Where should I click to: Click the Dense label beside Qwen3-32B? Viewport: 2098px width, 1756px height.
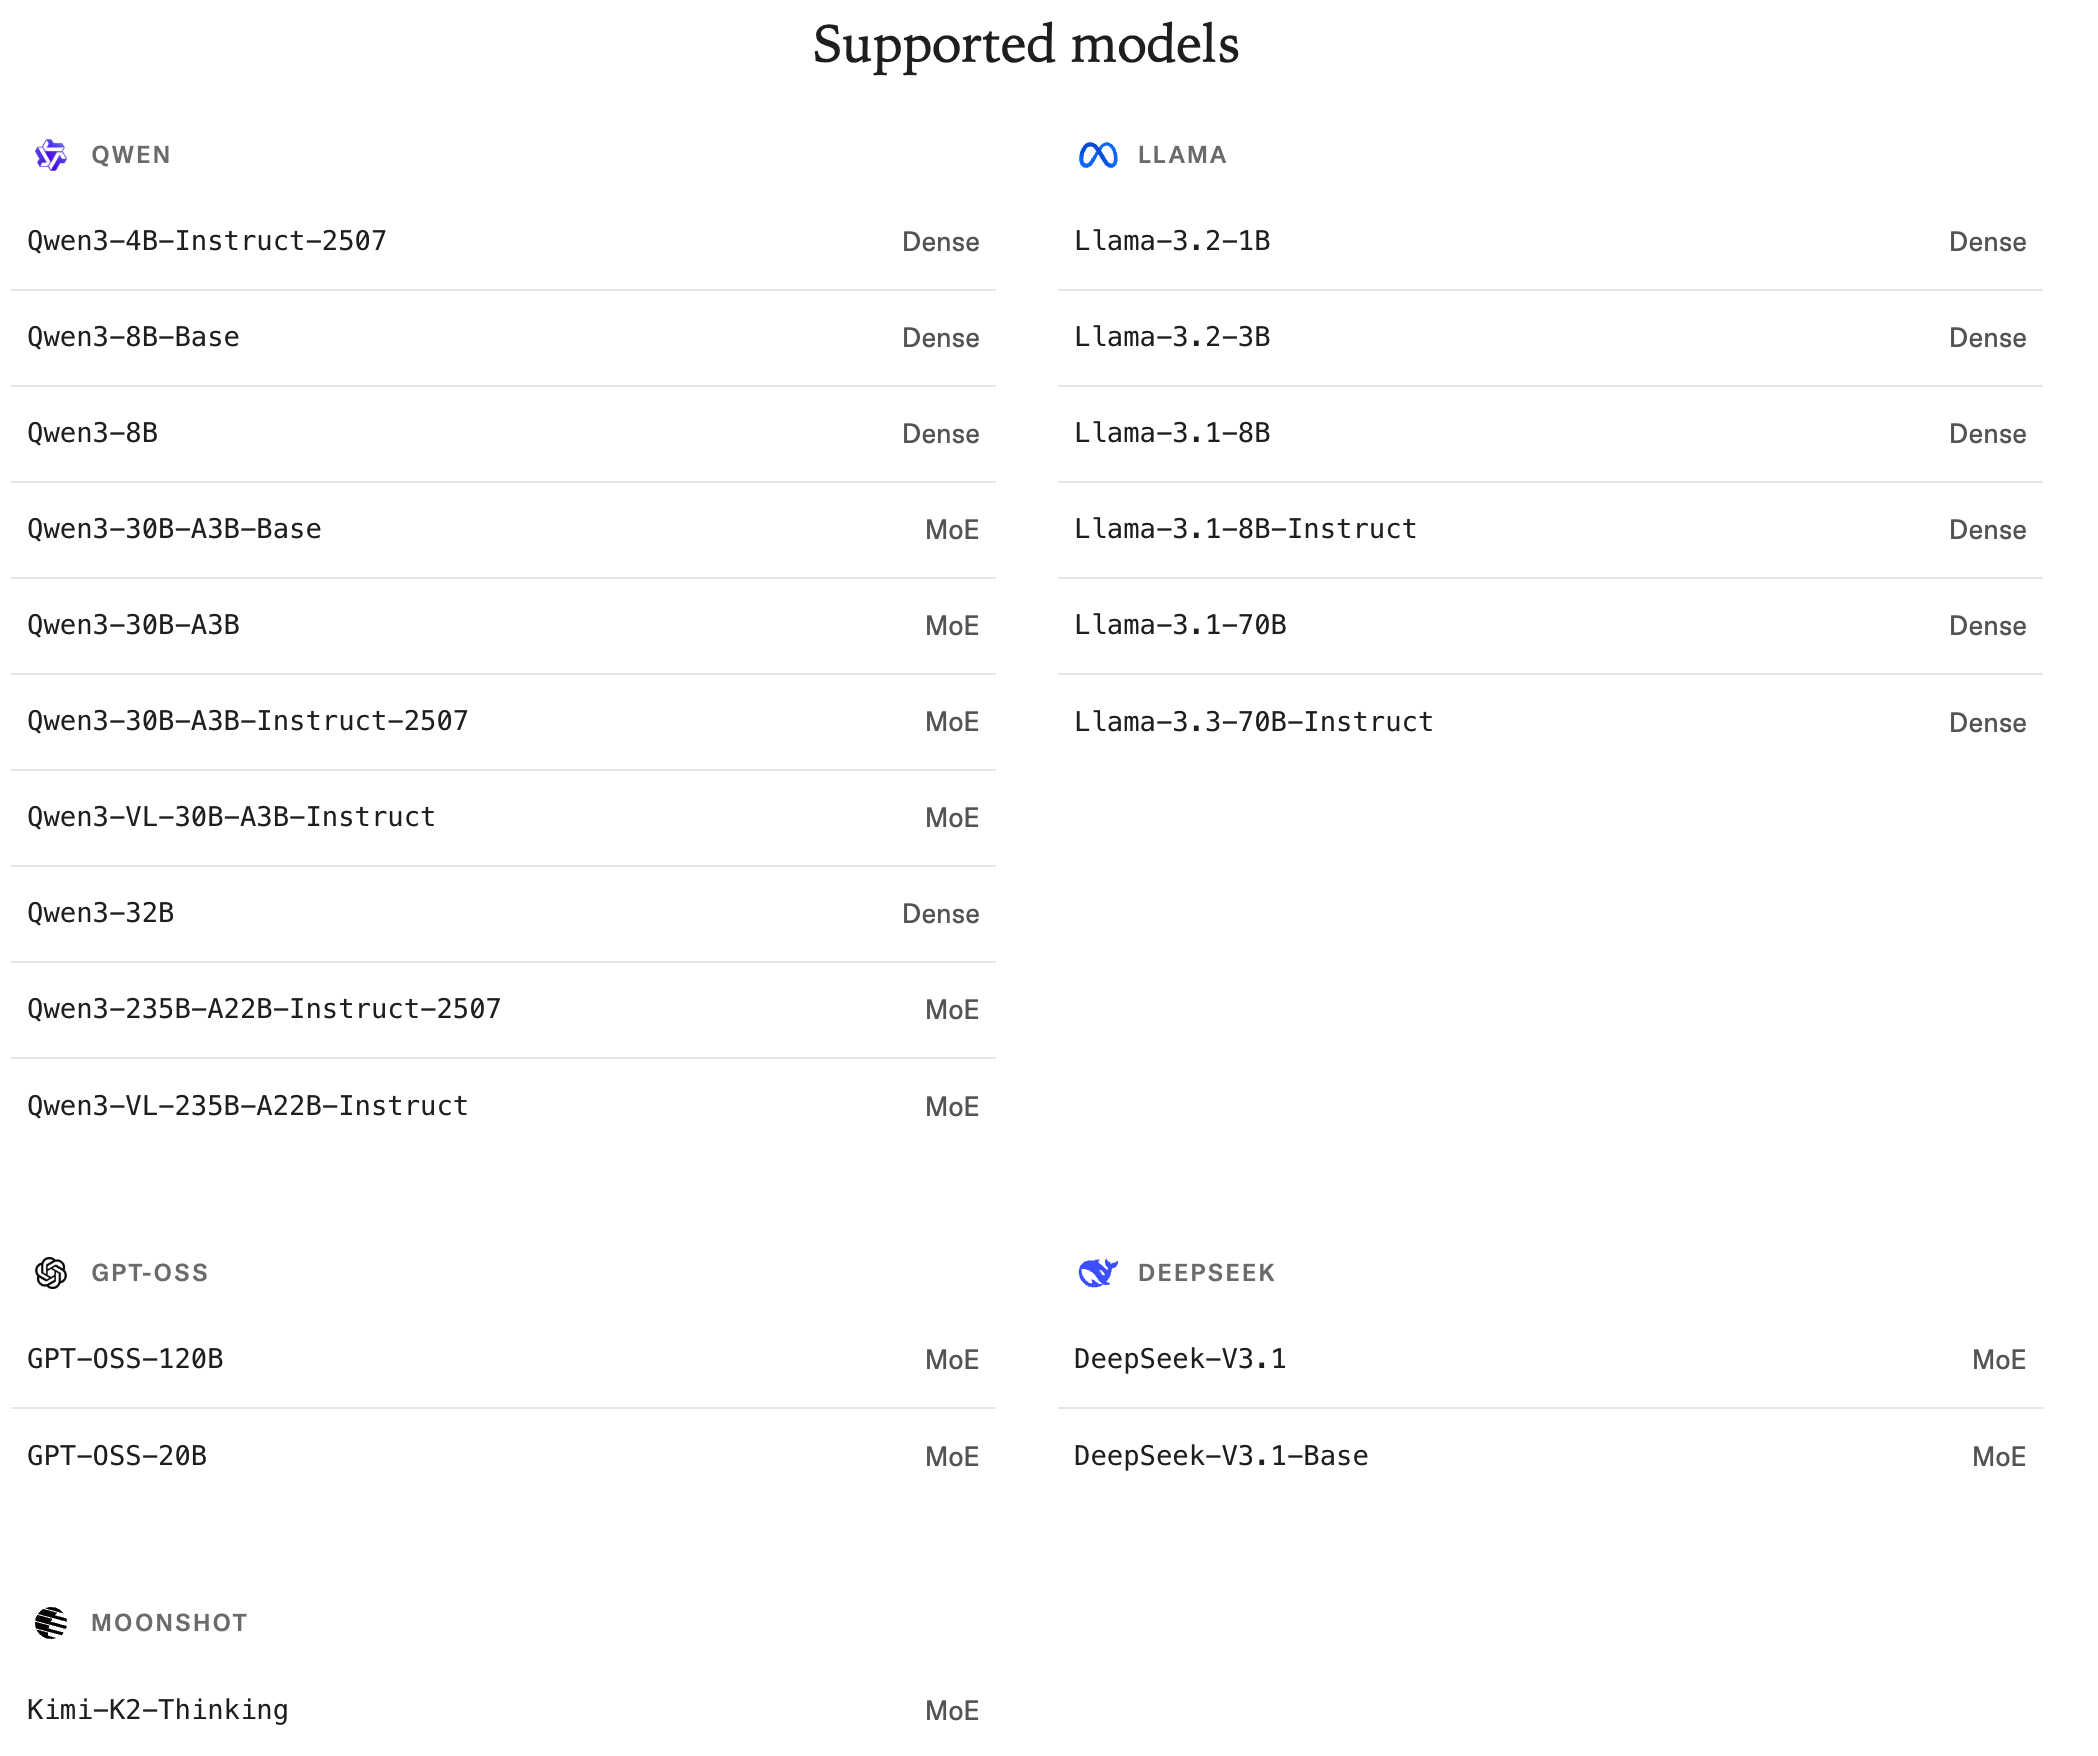pyautogui.click(x=940, y=914)
